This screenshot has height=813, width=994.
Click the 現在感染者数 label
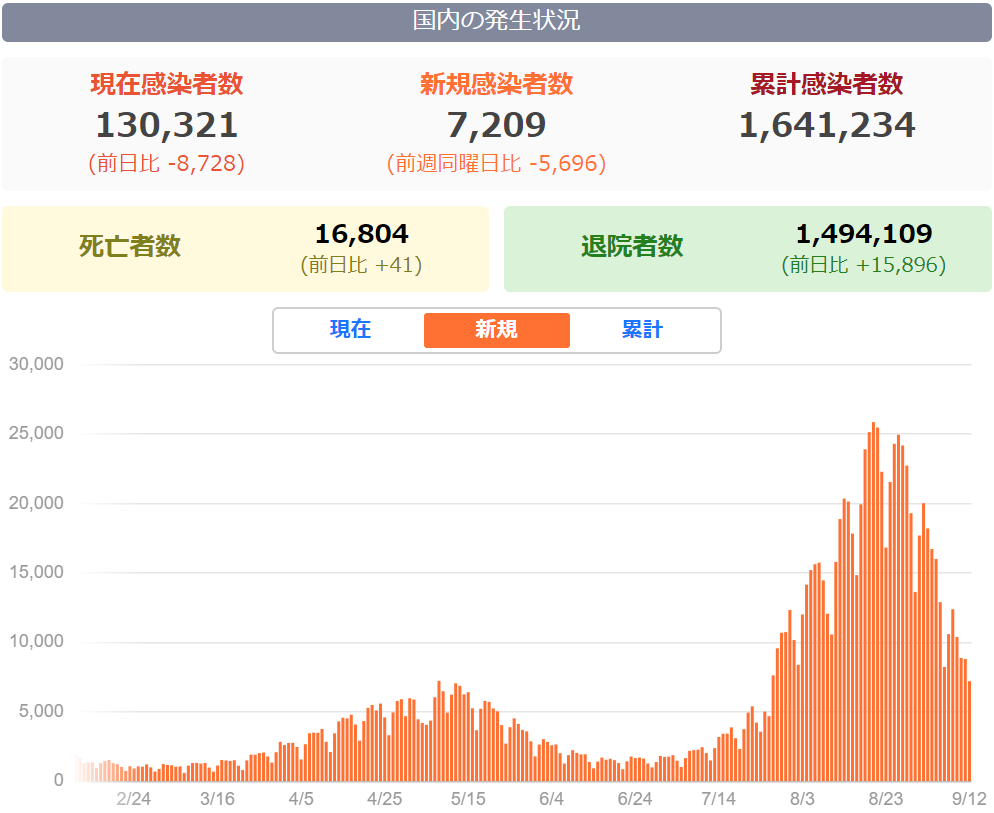pos(167,84)
